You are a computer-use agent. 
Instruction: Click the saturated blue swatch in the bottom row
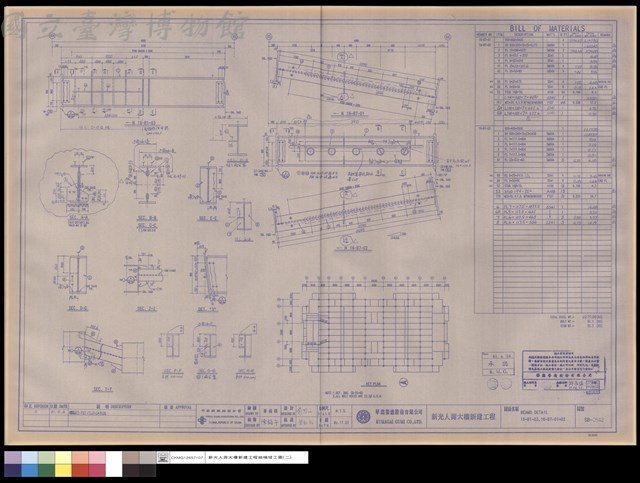click(29, 470)
